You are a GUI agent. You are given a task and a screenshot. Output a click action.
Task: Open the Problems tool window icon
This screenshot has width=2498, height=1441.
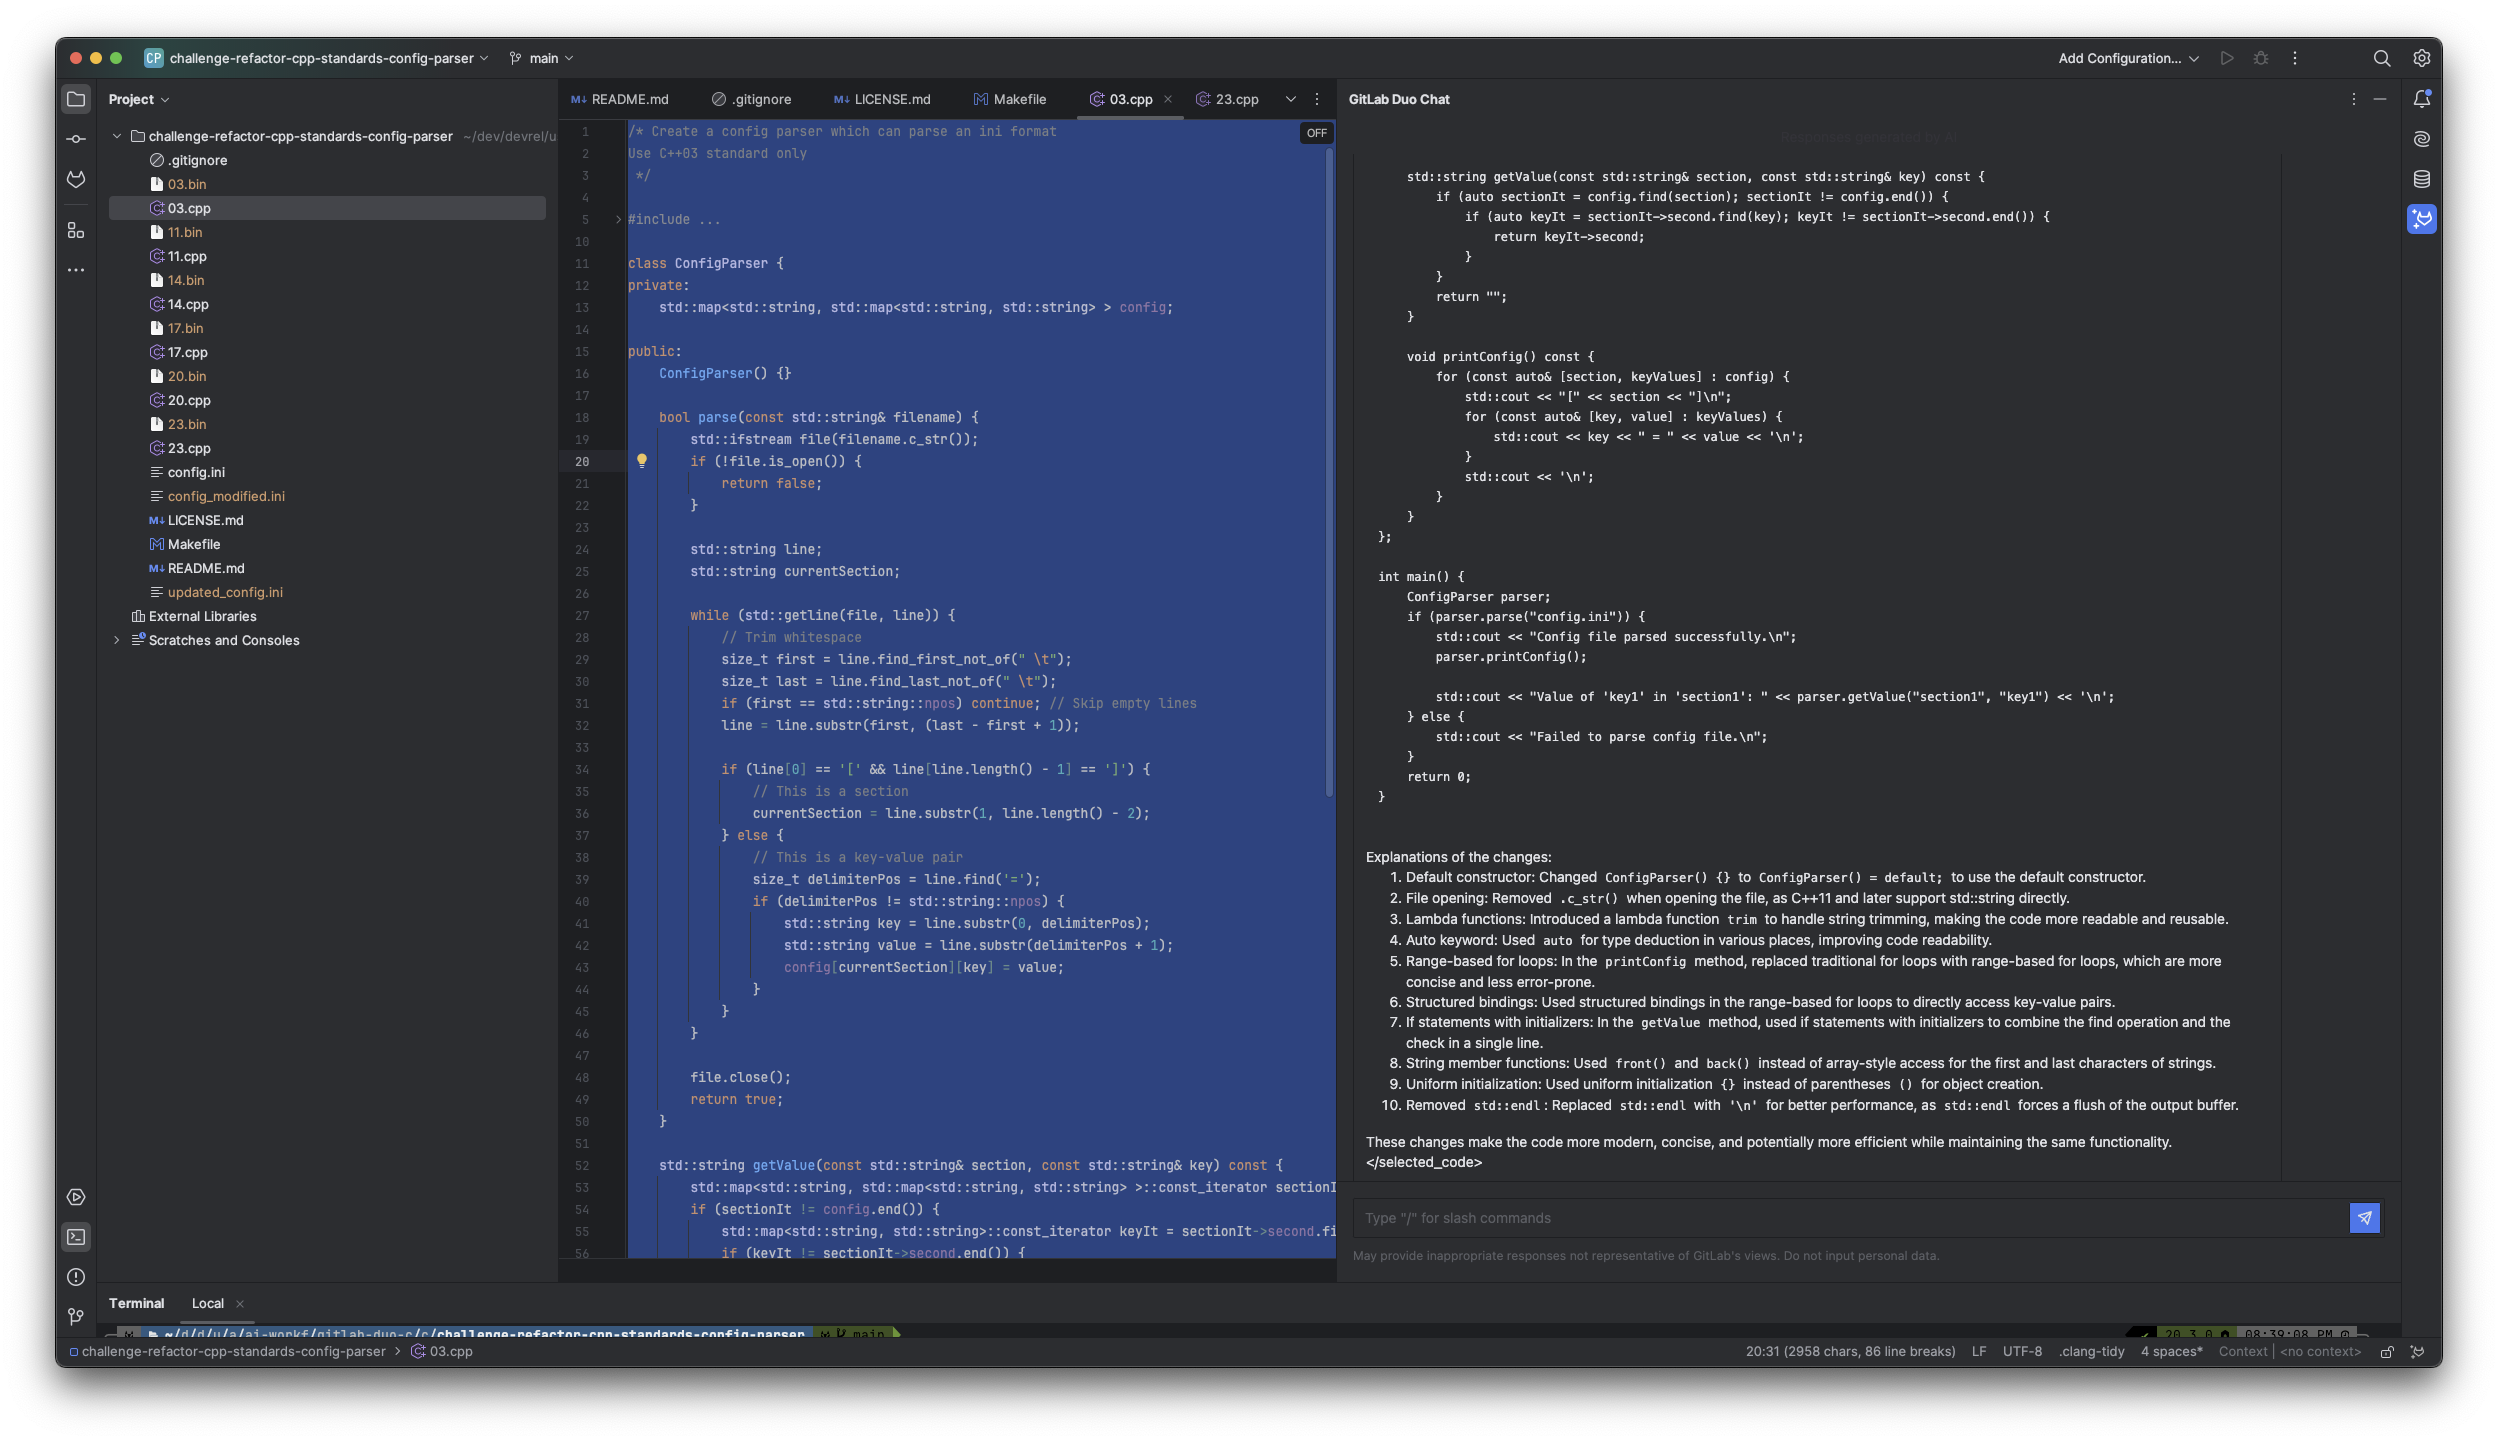coord(76,1277)
